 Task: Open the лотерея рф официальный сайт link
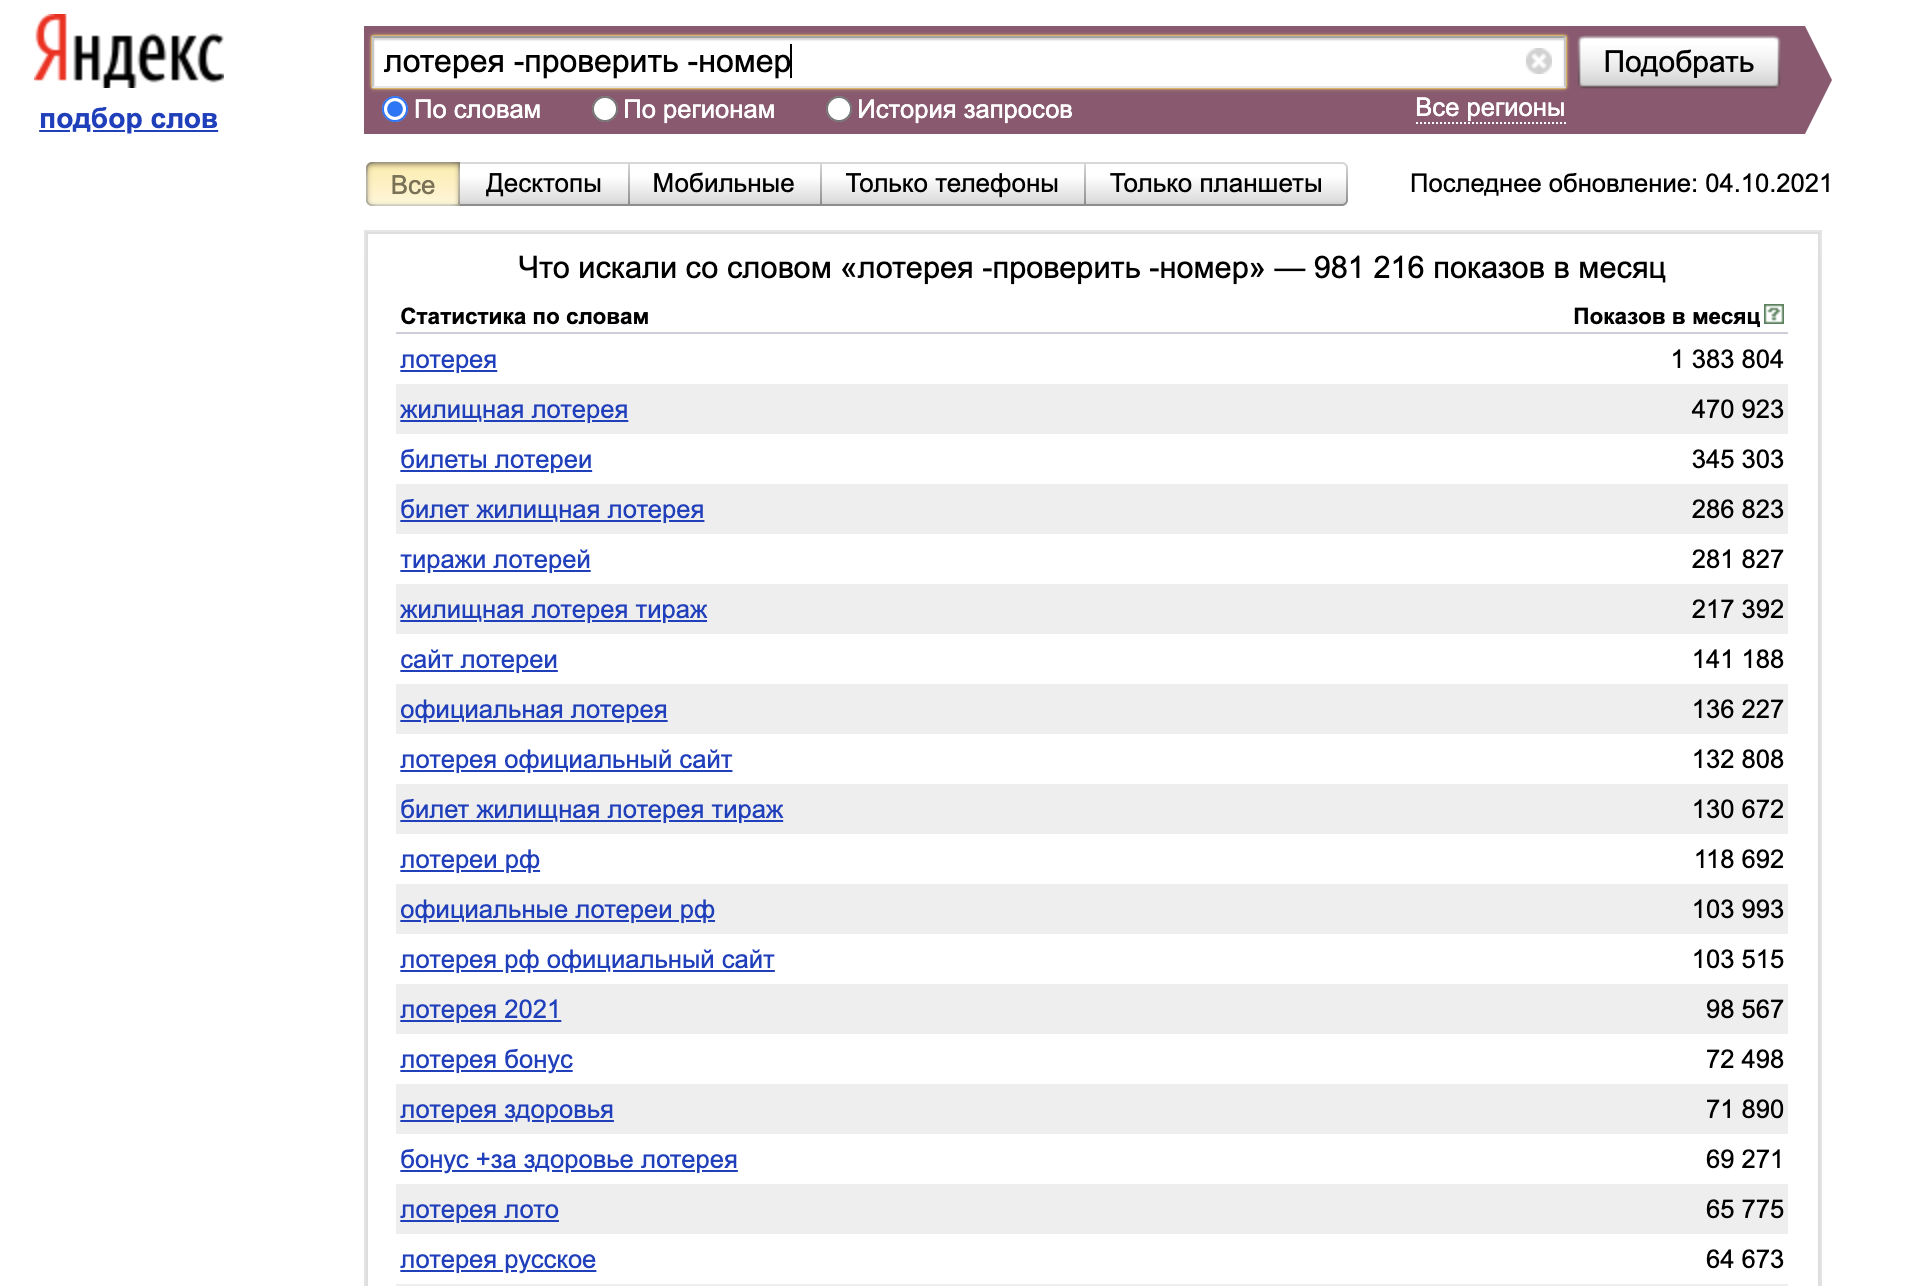point(587,959)
